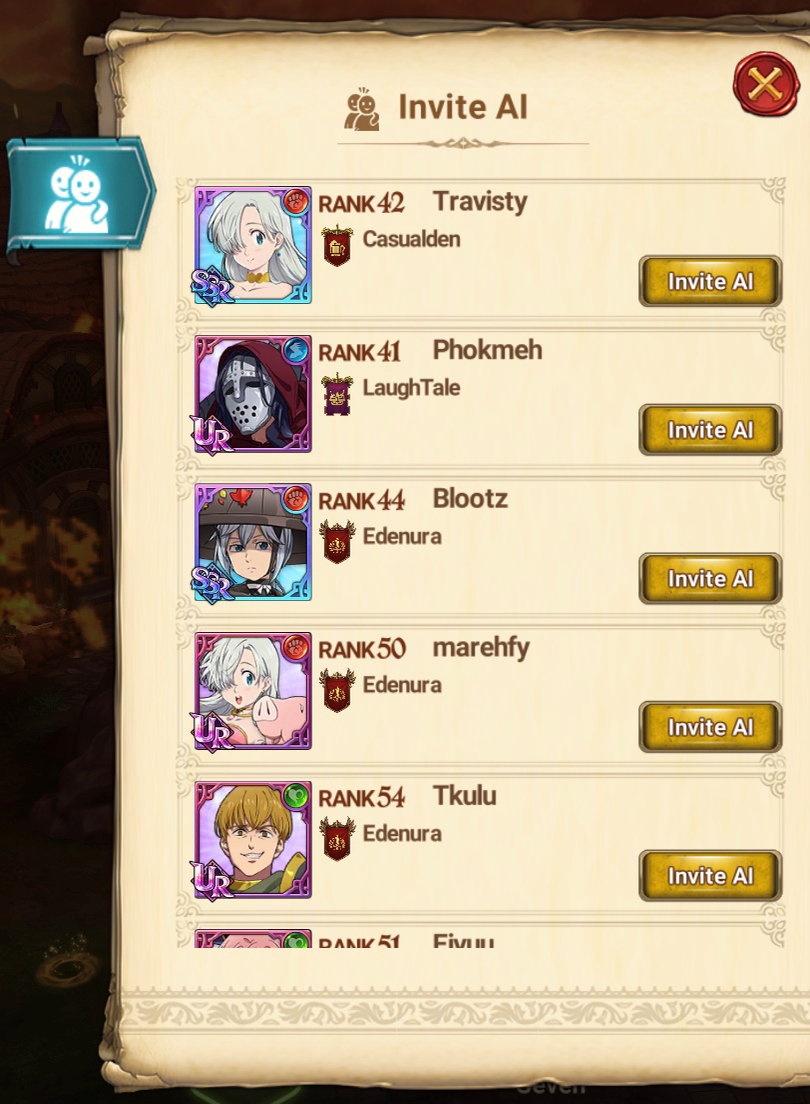Click Invite AI button for Blootz
The height and width of the screenshot is (1104, 810).
710,578
